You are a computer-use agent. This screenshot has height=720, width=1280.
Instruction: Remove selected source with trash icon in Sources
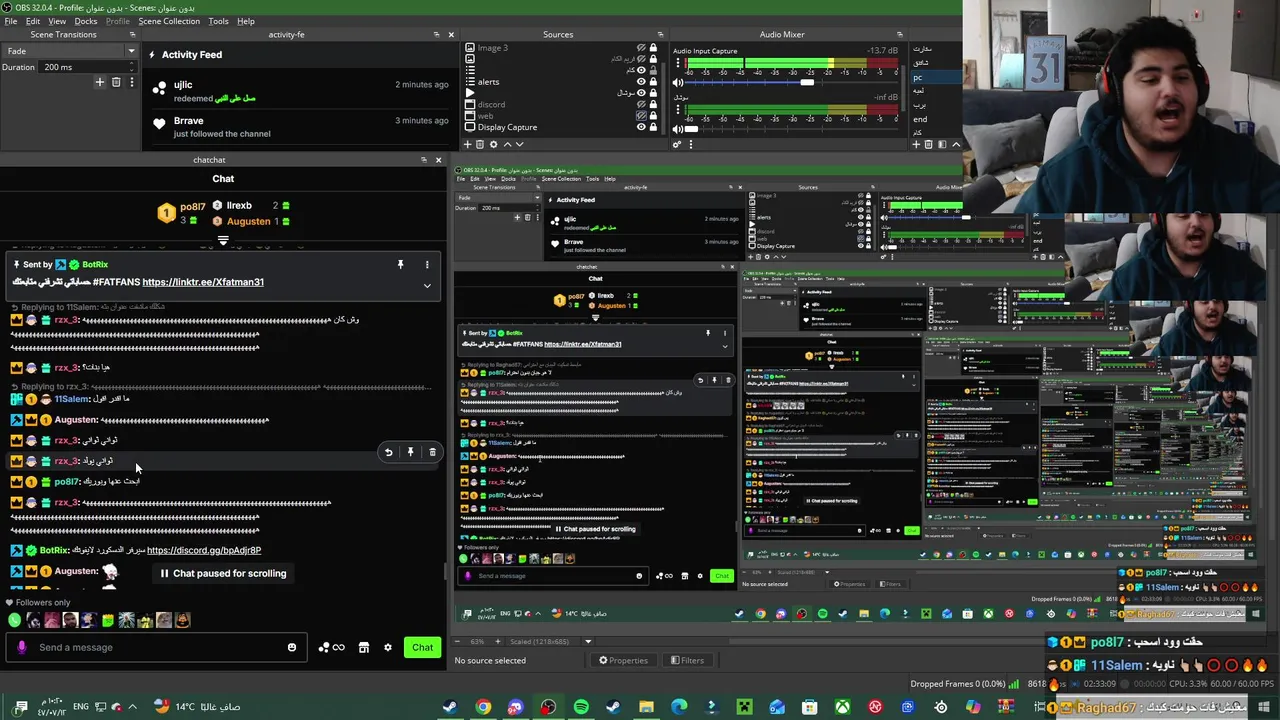coord(481,144)
